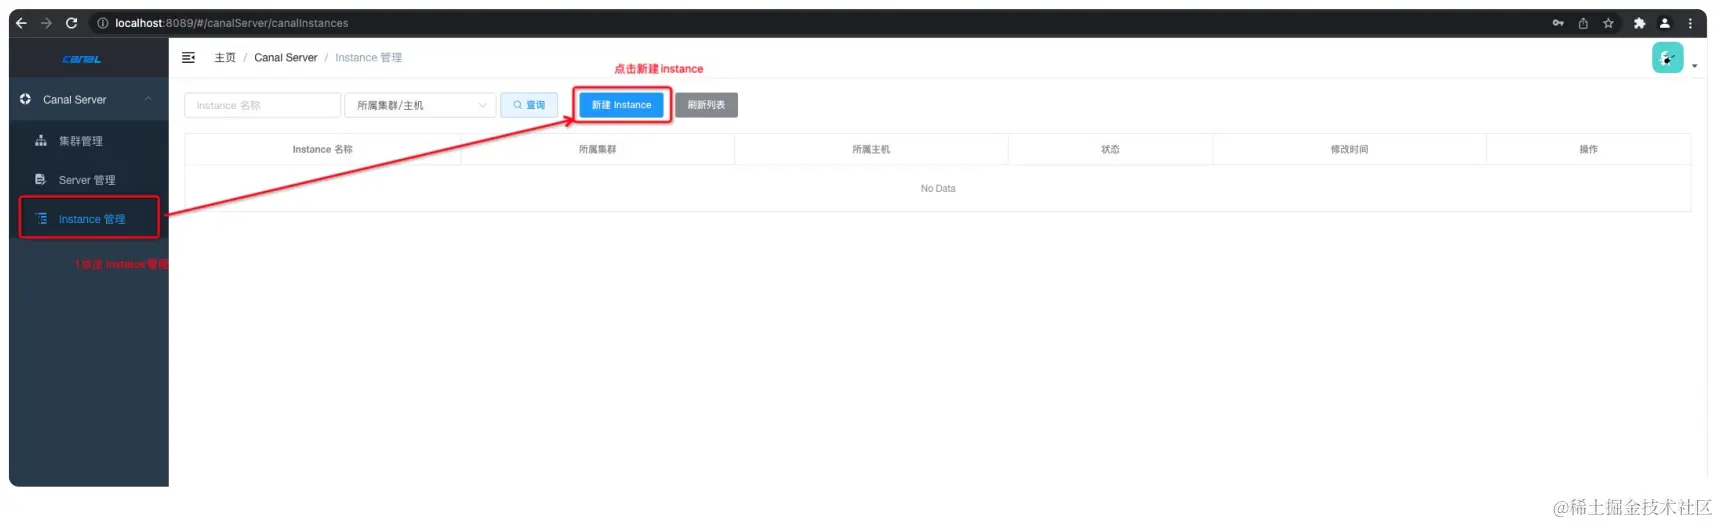This screenshot has height=524, width=1719.
Task: Open the 所属集群/主机 dropdown
Action: click(420, 105)
